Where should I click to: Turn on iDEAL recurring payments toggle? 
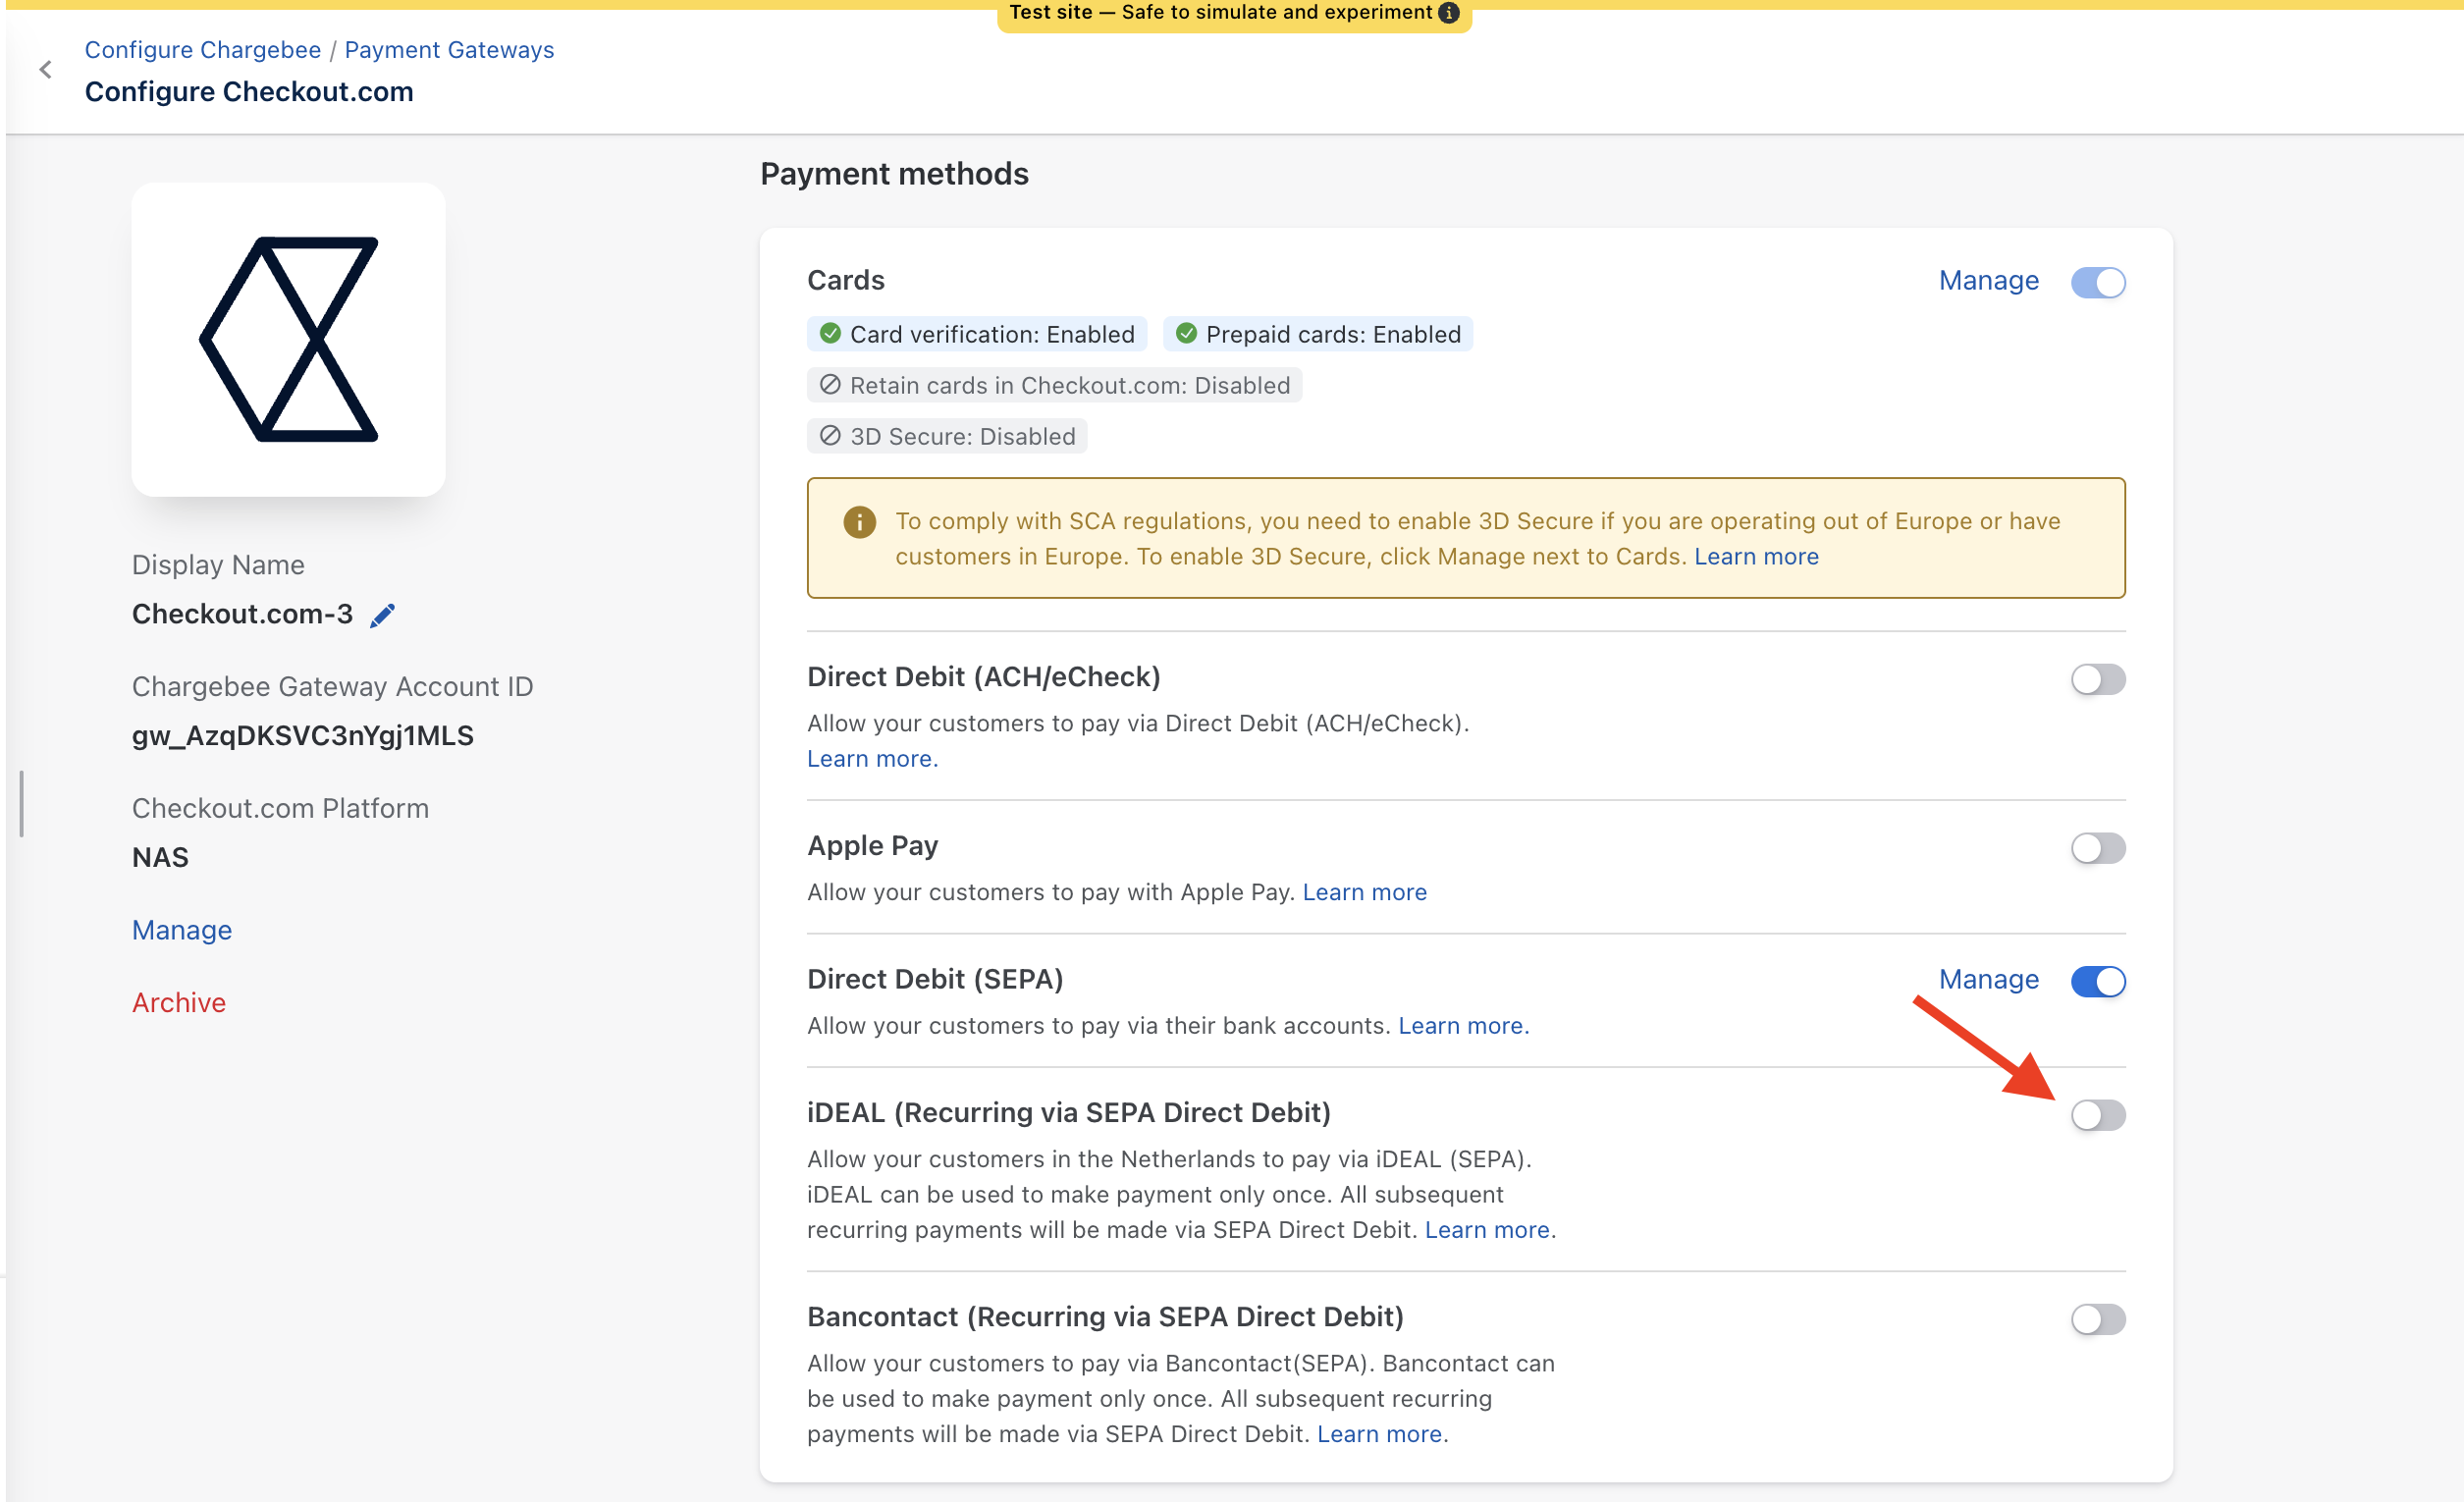[x=2097, y=1114]
